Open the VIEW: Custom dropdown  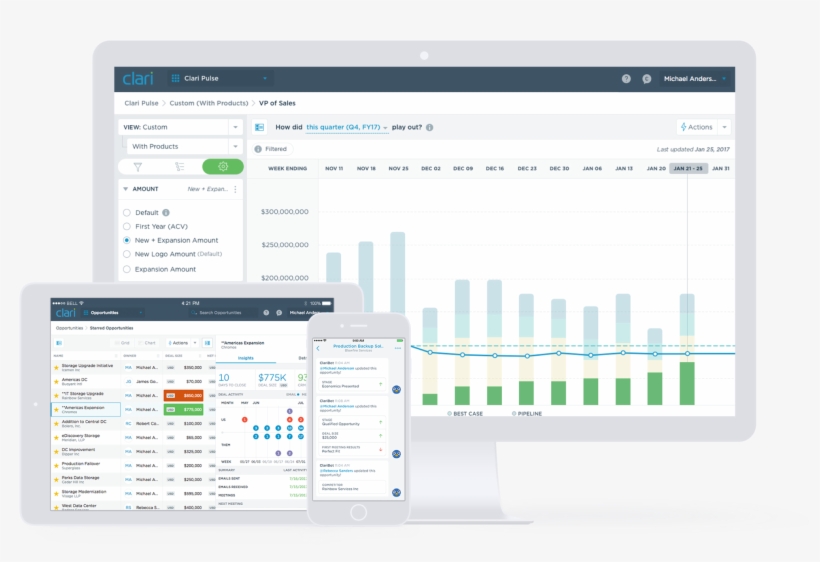[181, 127]
